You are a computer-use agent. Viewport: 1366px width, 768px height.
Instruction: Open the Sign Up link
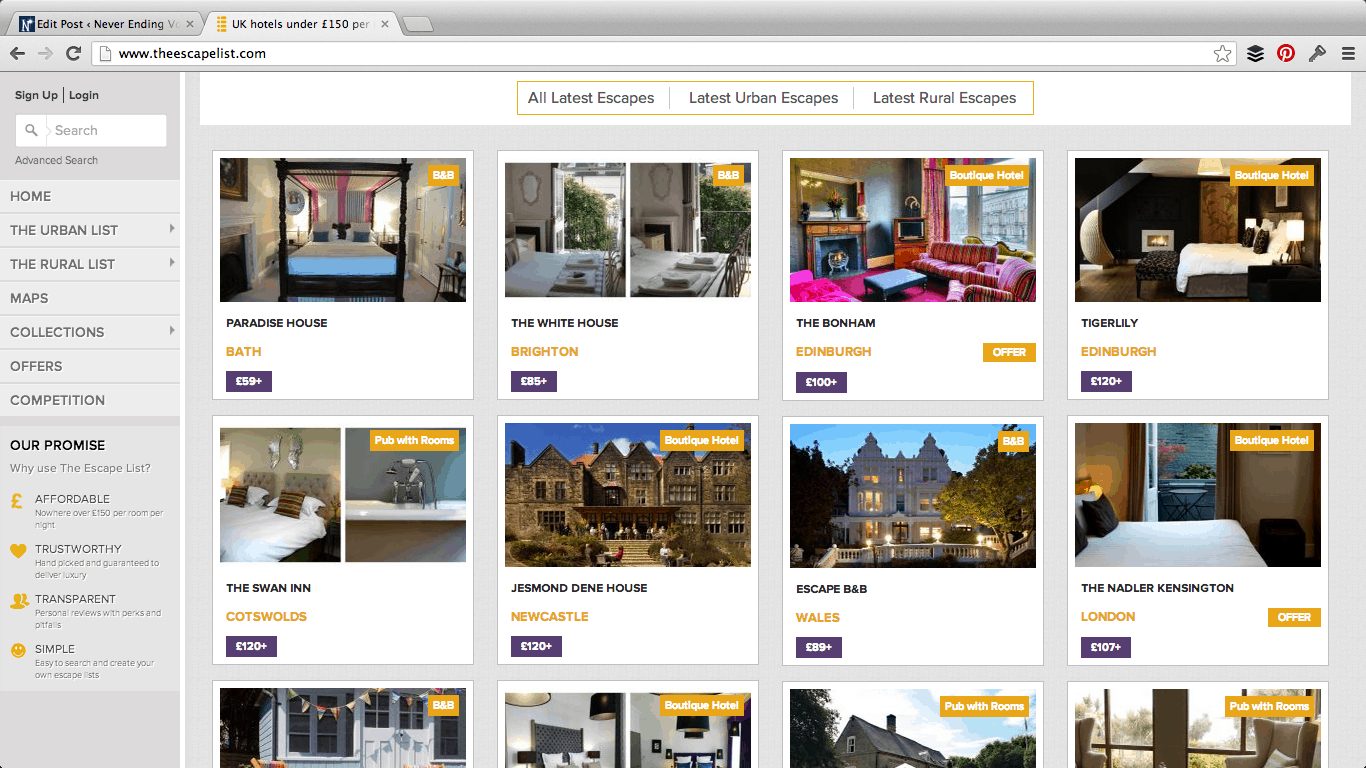[x=36, y=95]
